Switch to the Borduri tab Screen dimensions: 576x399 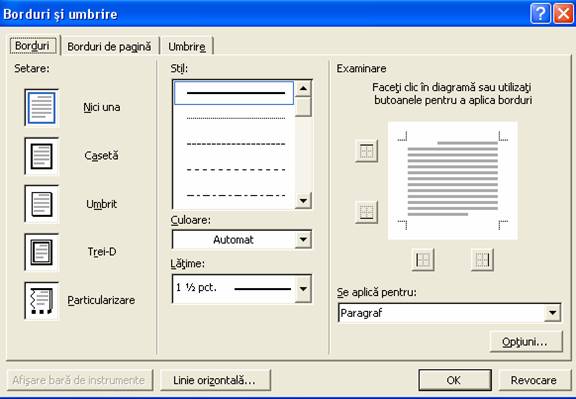33,46
